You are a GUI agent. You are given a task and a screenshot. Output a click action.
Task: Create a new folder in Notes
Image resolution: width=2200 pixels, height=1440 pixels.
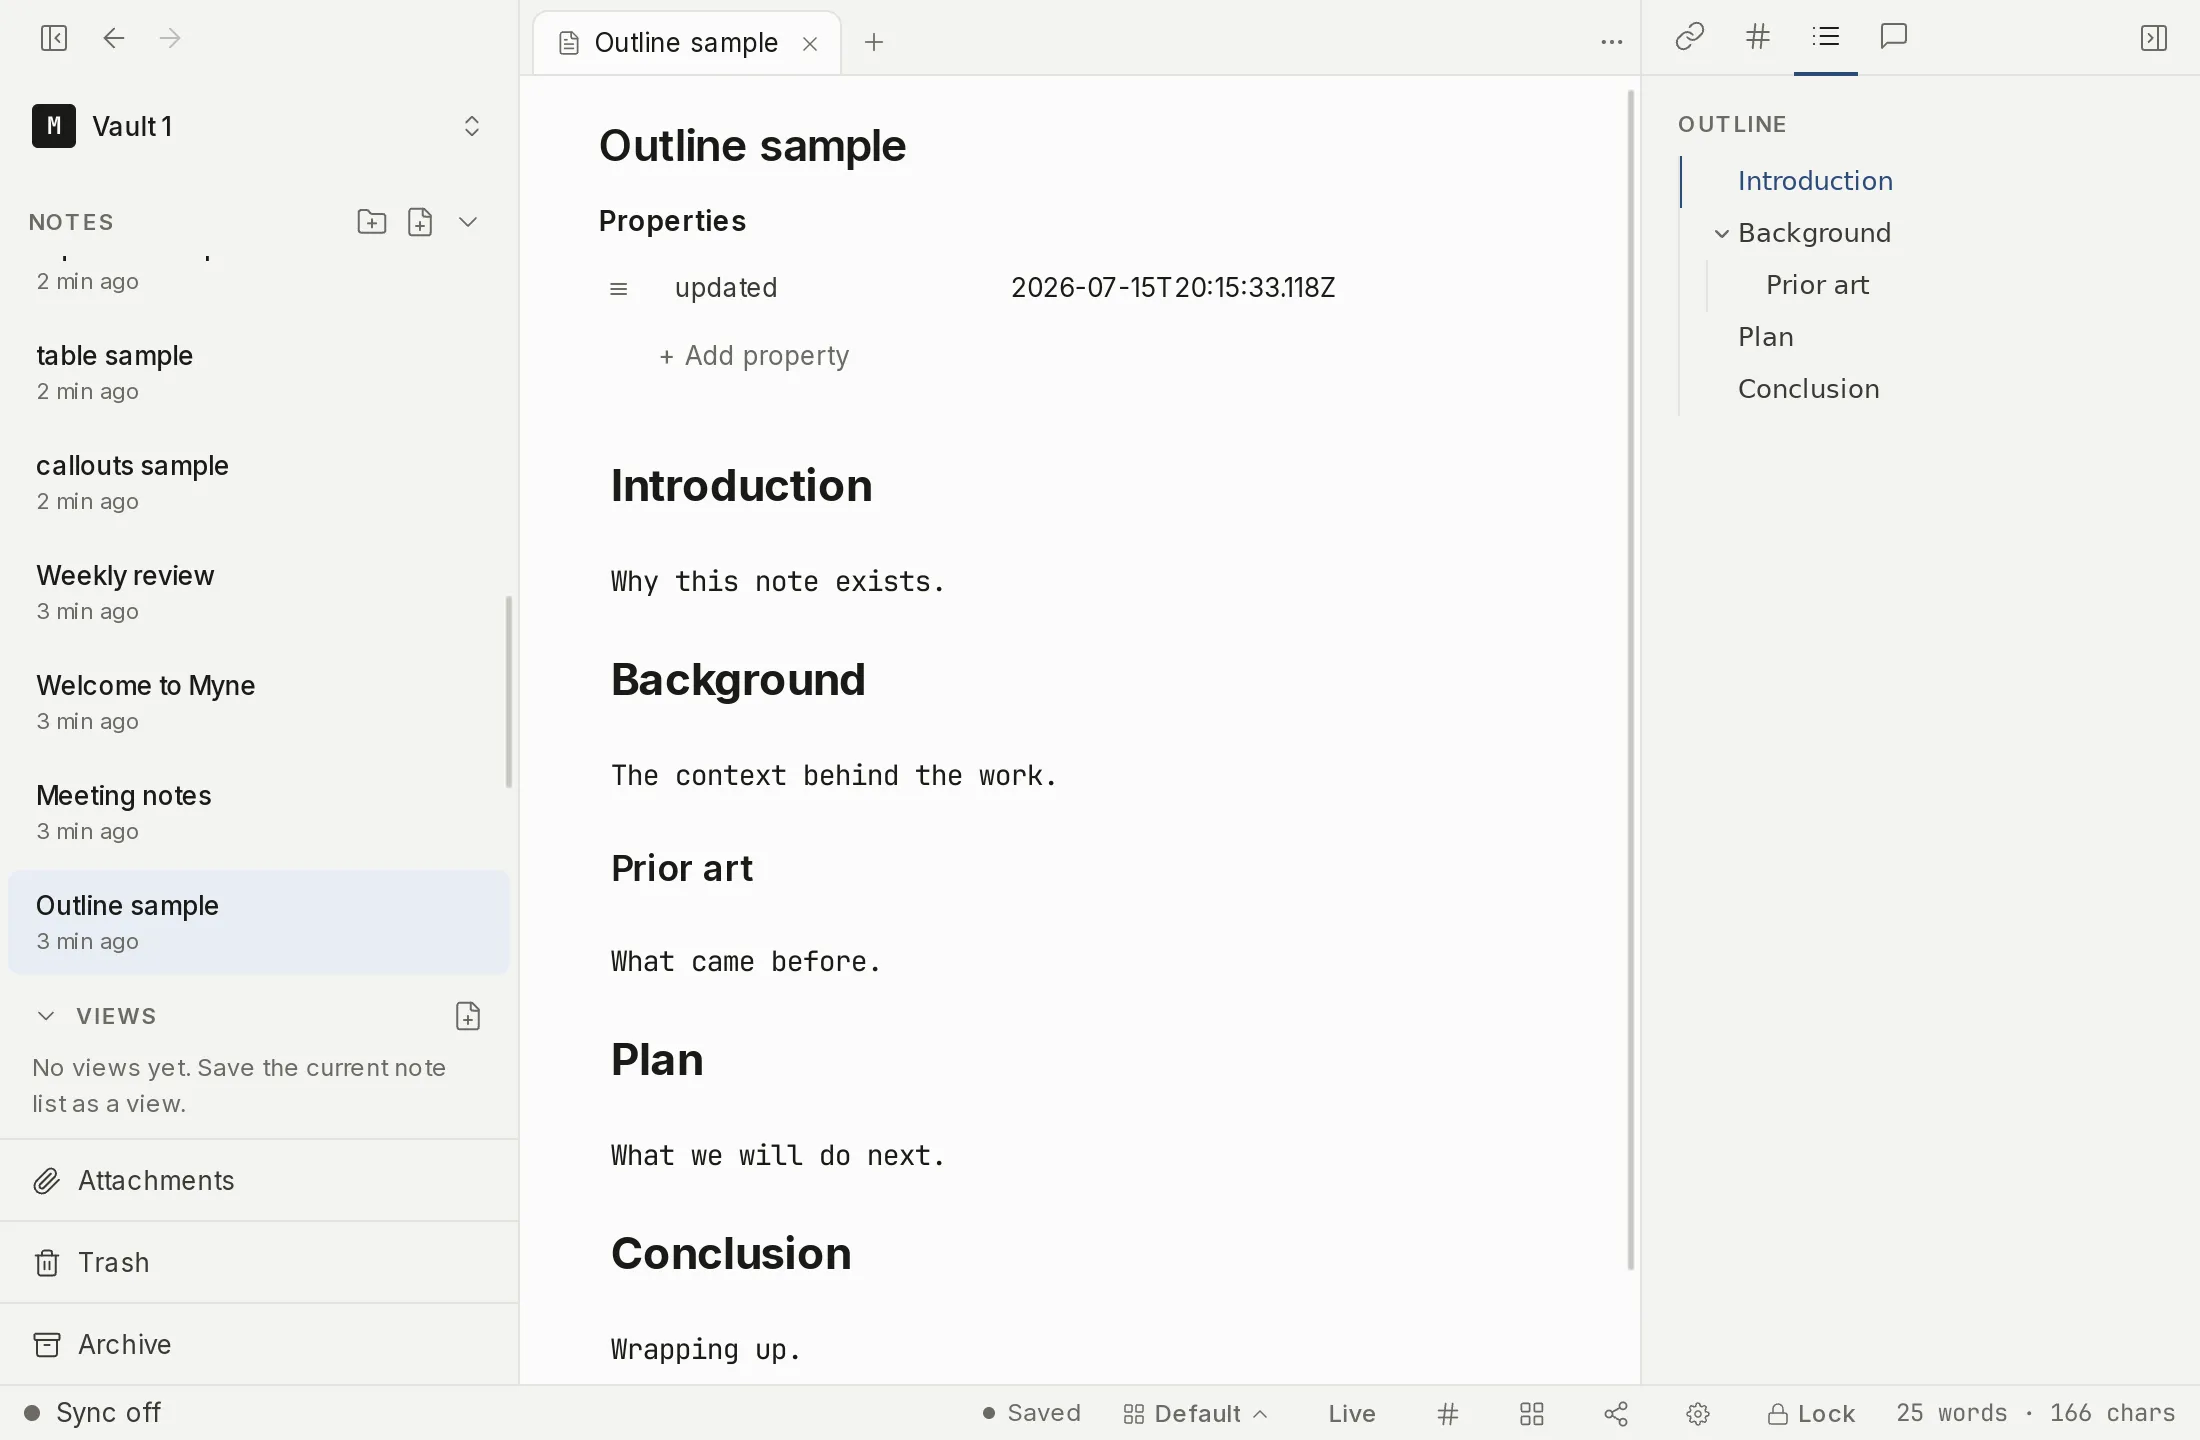pyautogui.click(x=372, y=221)
